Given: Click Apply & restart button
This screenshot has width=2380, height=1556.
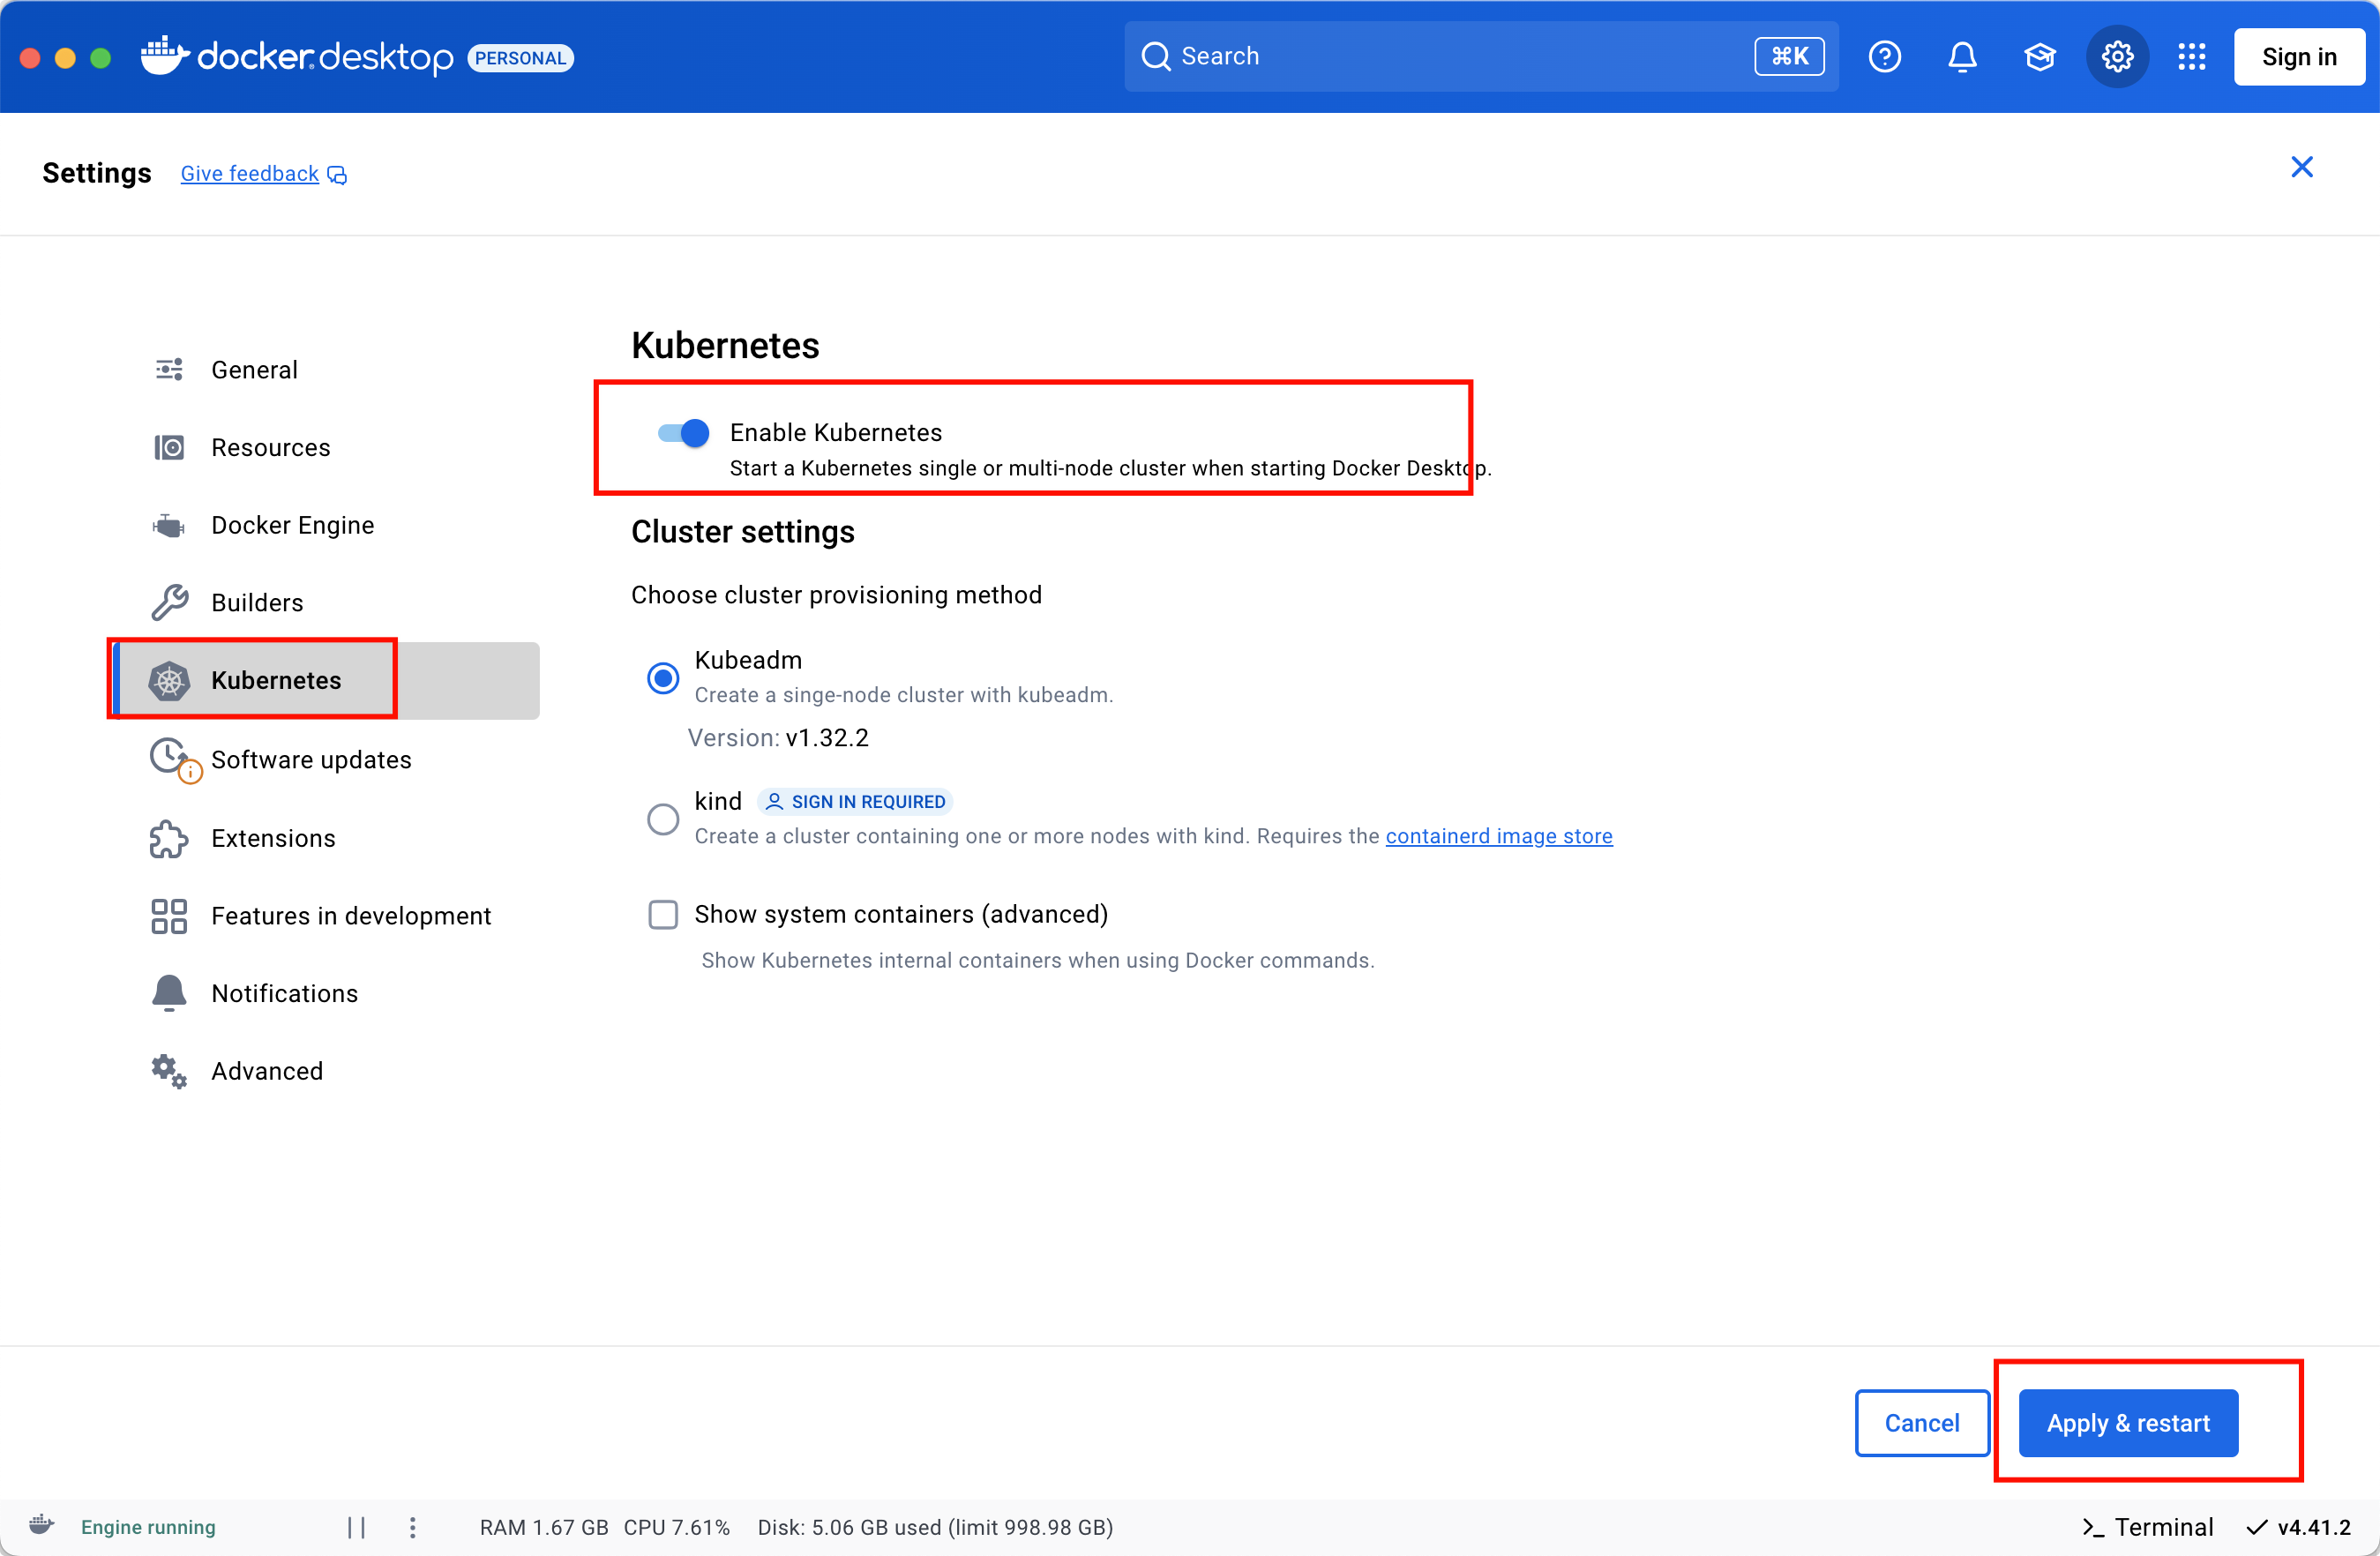Looking at the screenshot, I should (2127, 1422).
